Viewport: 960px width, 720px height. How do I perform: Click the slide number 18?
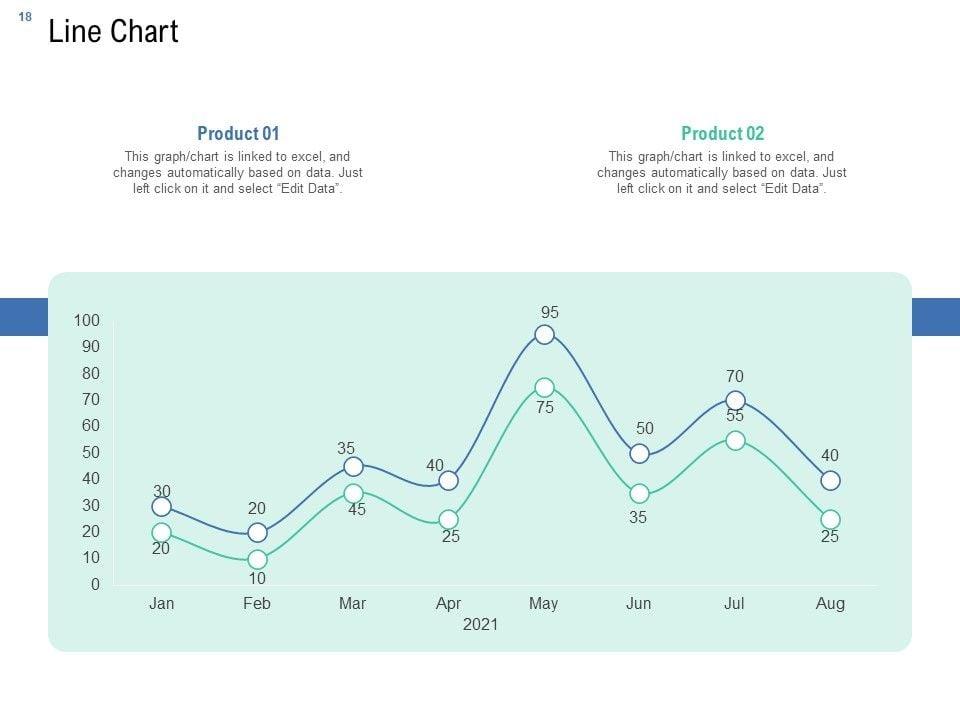(25, 16)
